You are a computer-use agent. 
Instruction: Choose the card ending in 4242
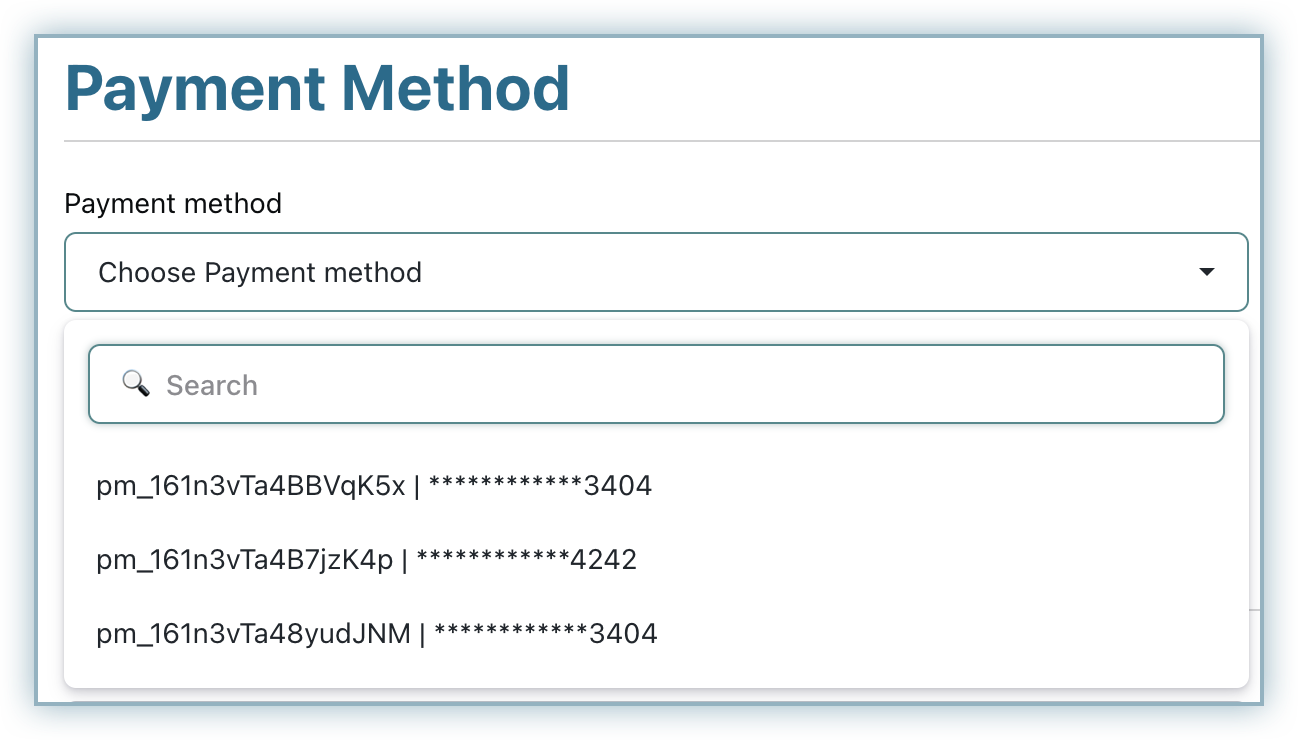click(366, 560)
